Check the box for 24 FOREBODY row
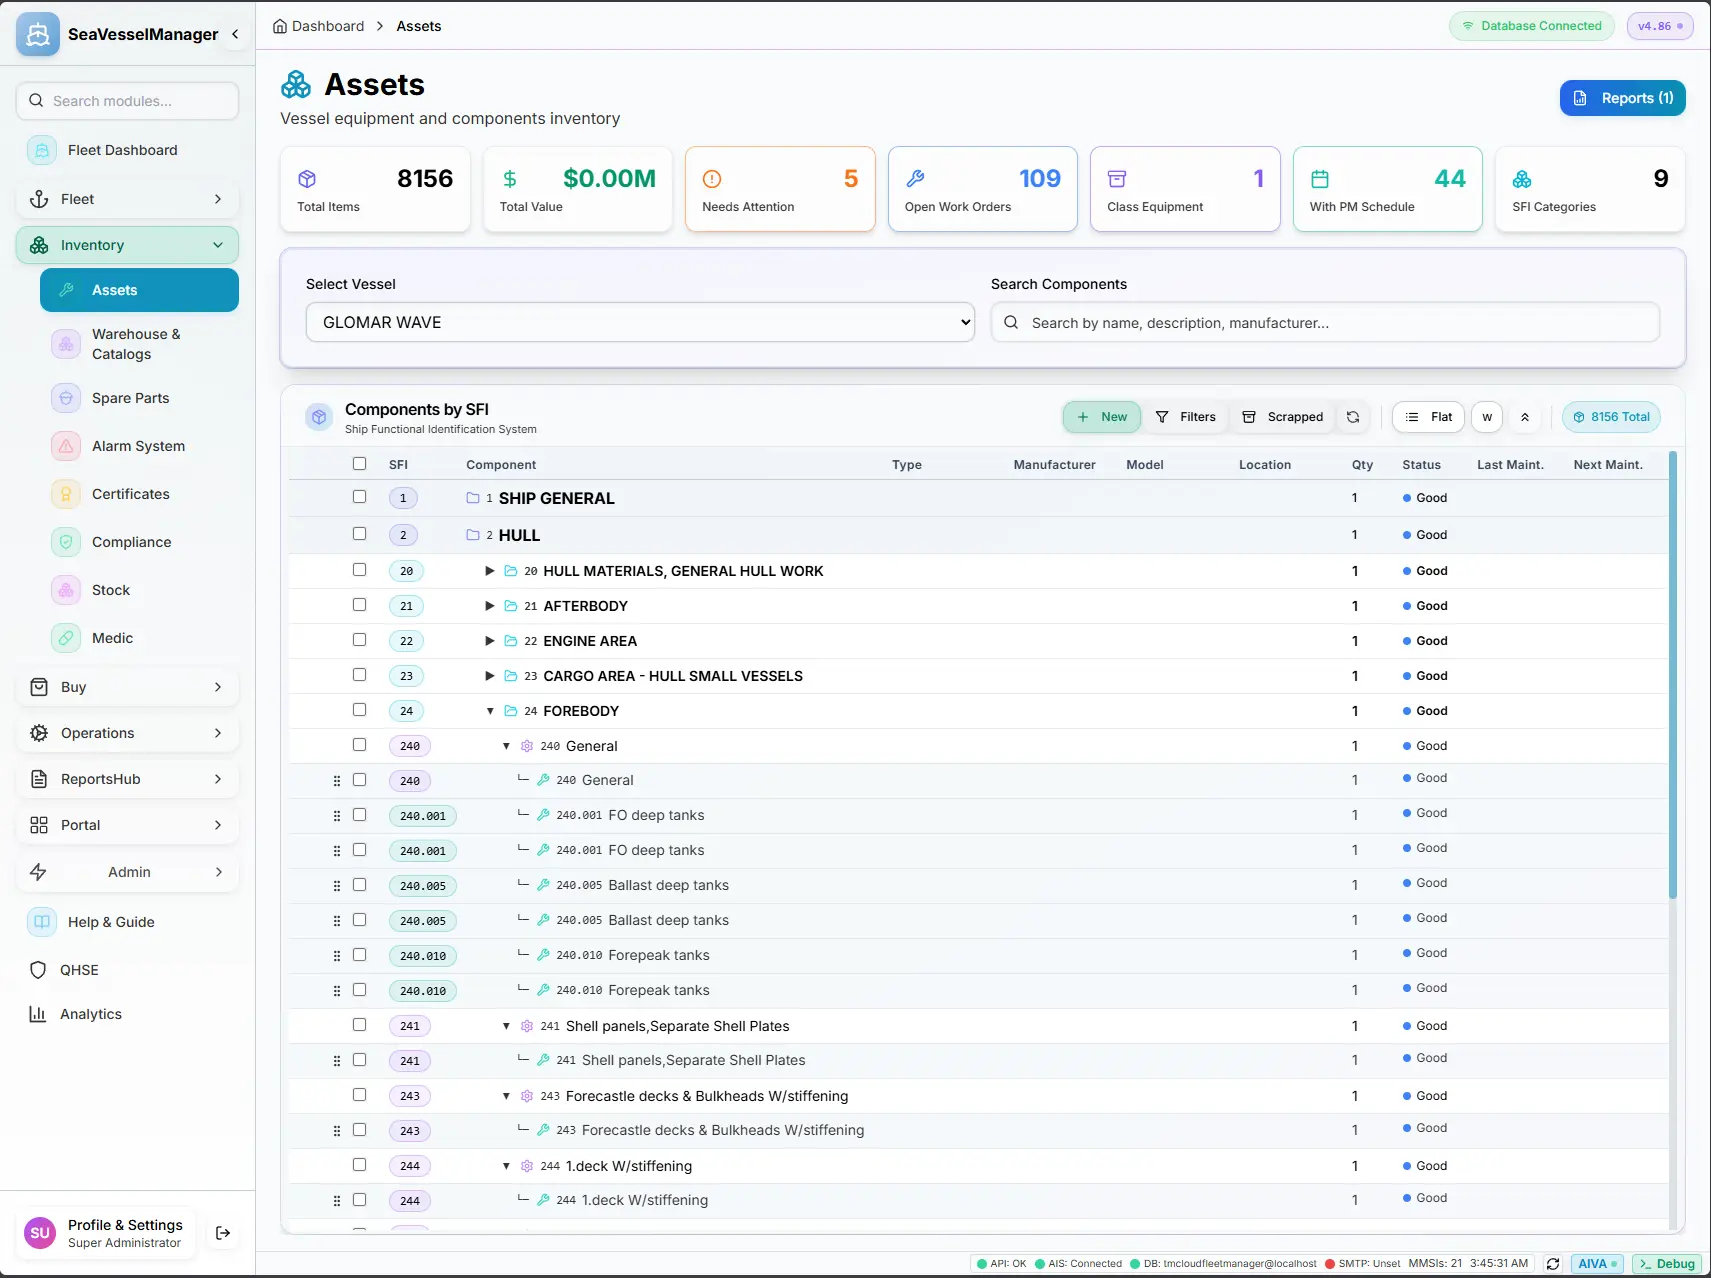This screenshot has height=1278, width=1711. 359,710
